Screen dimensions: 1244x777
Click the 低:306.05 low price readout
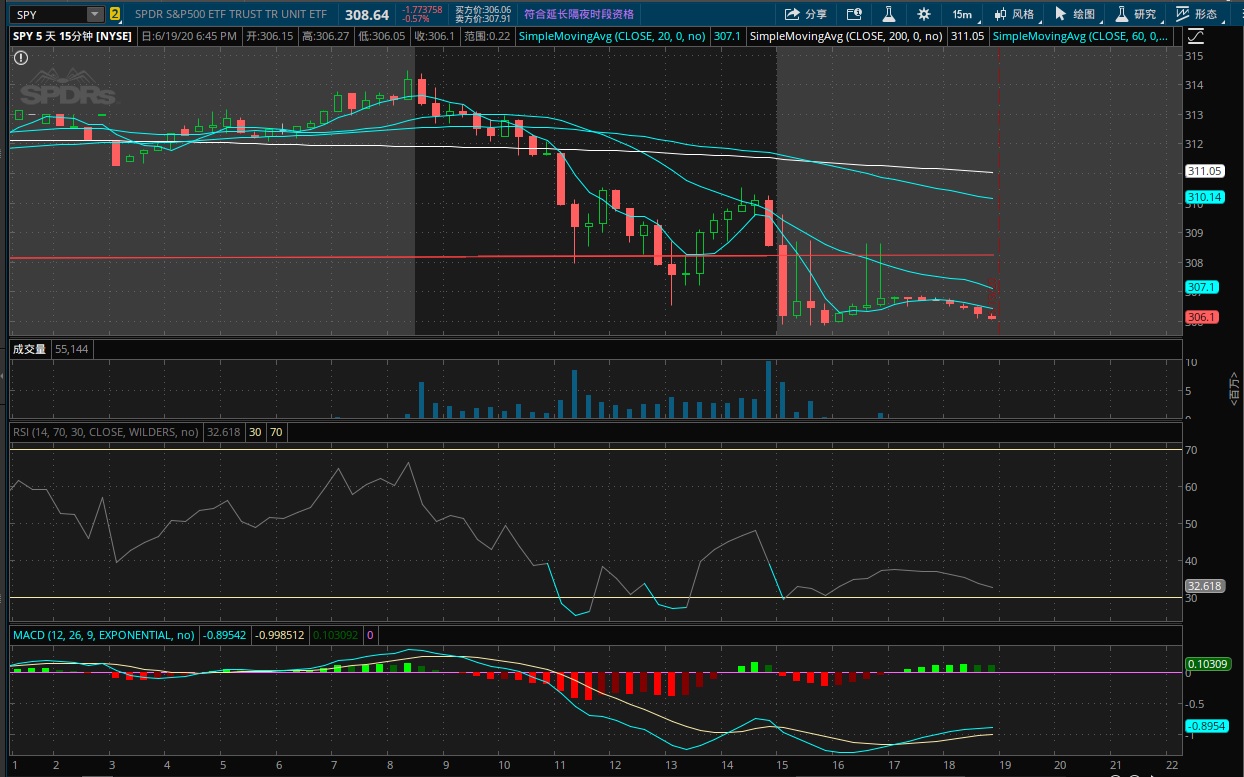click(382, 36)
